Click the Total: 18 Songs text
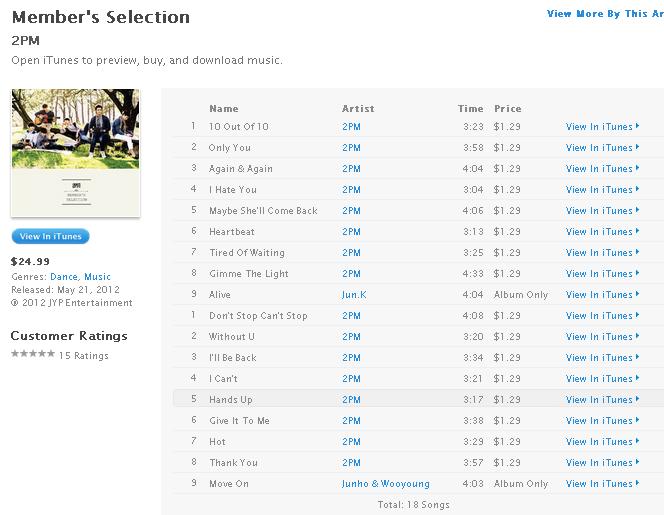The image size is (664, 515). (x=413, y=505)
